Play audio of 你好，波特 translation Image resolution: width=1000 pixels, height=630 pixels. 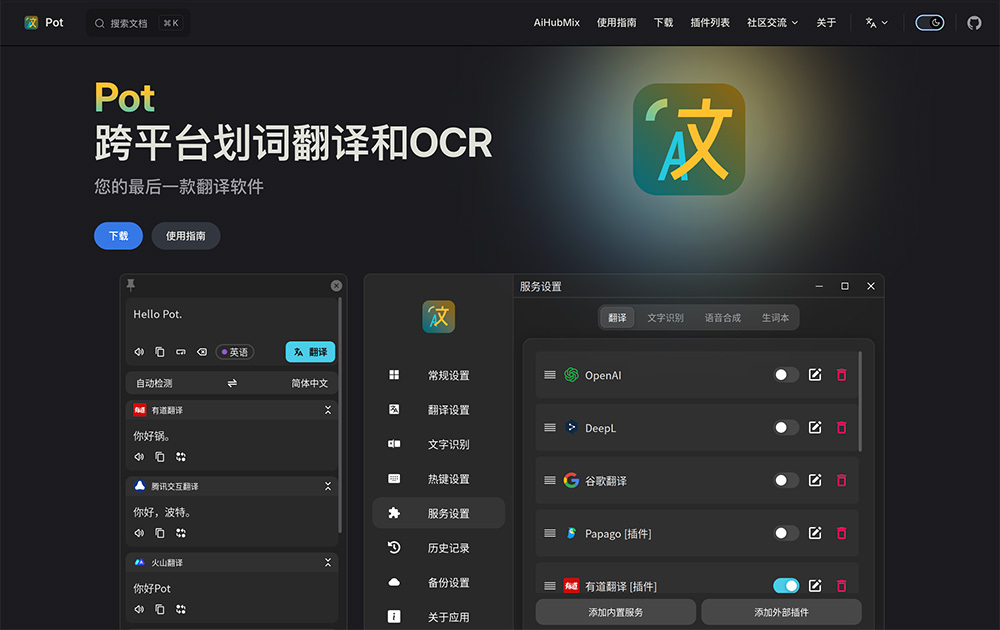click(139, 533)
